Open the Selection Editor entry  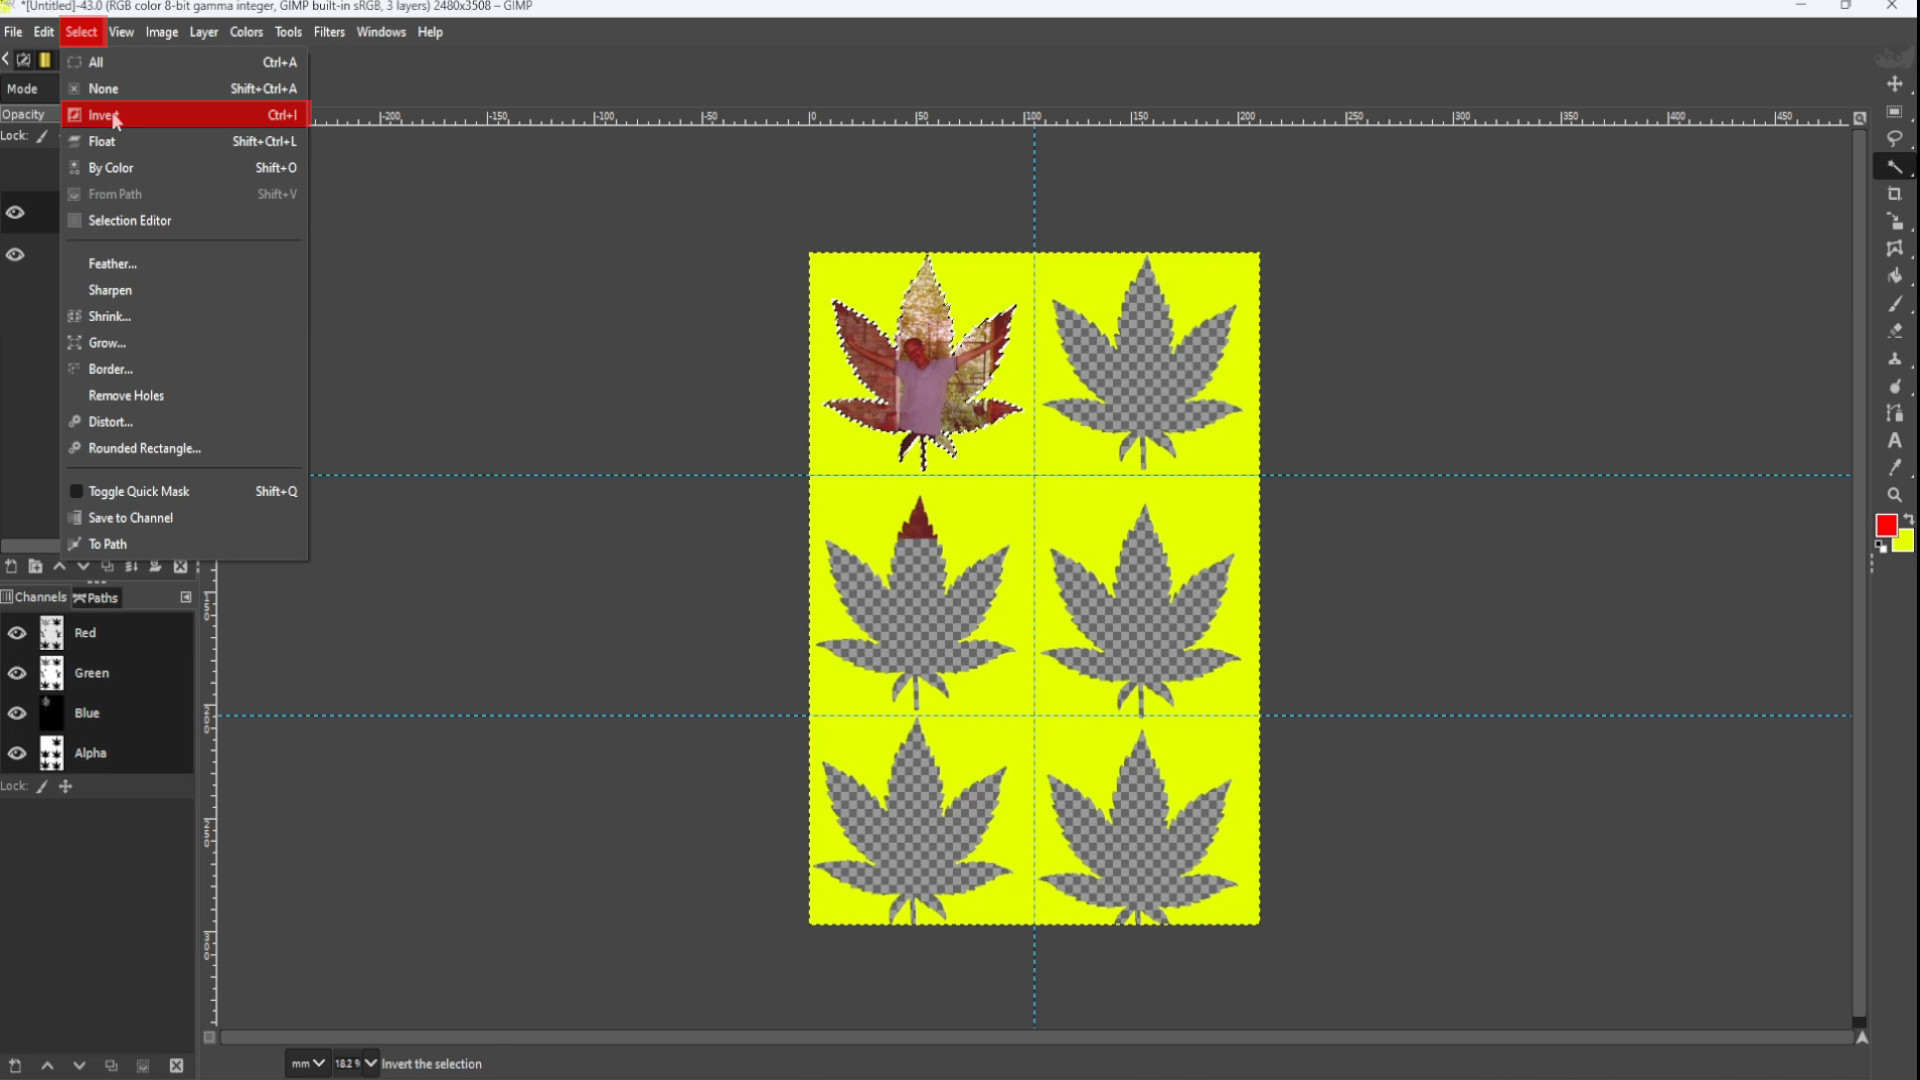click(x=185, y=220)
